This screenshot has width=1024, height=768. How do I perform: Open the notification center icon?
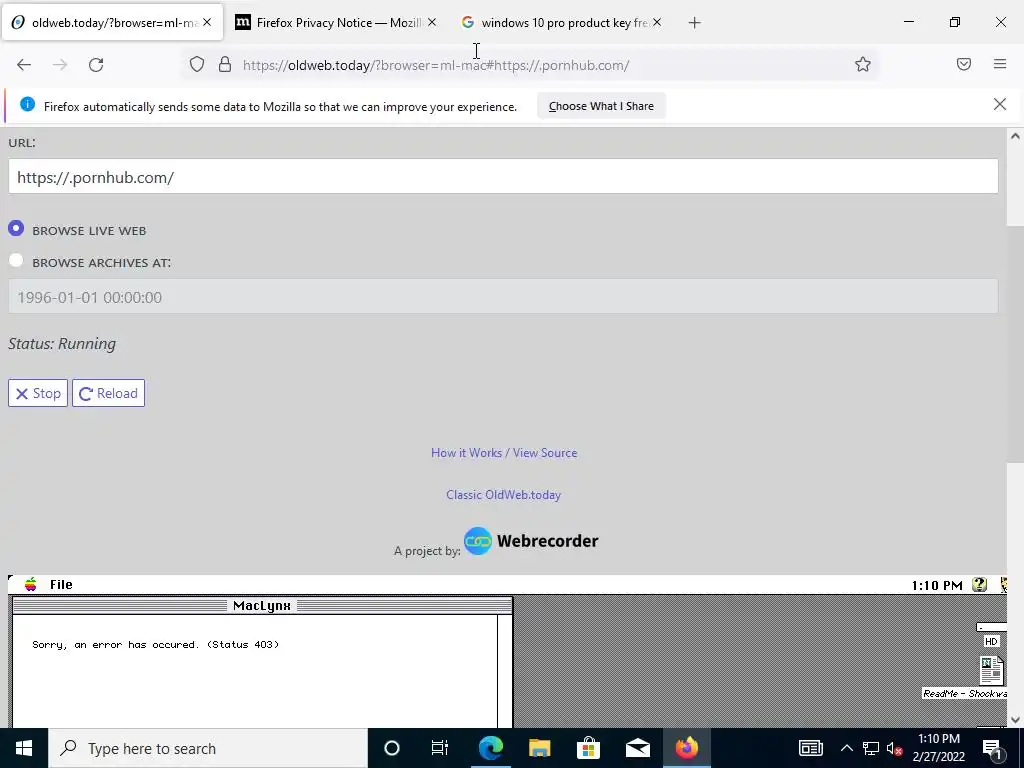click(x=992, y=748)
